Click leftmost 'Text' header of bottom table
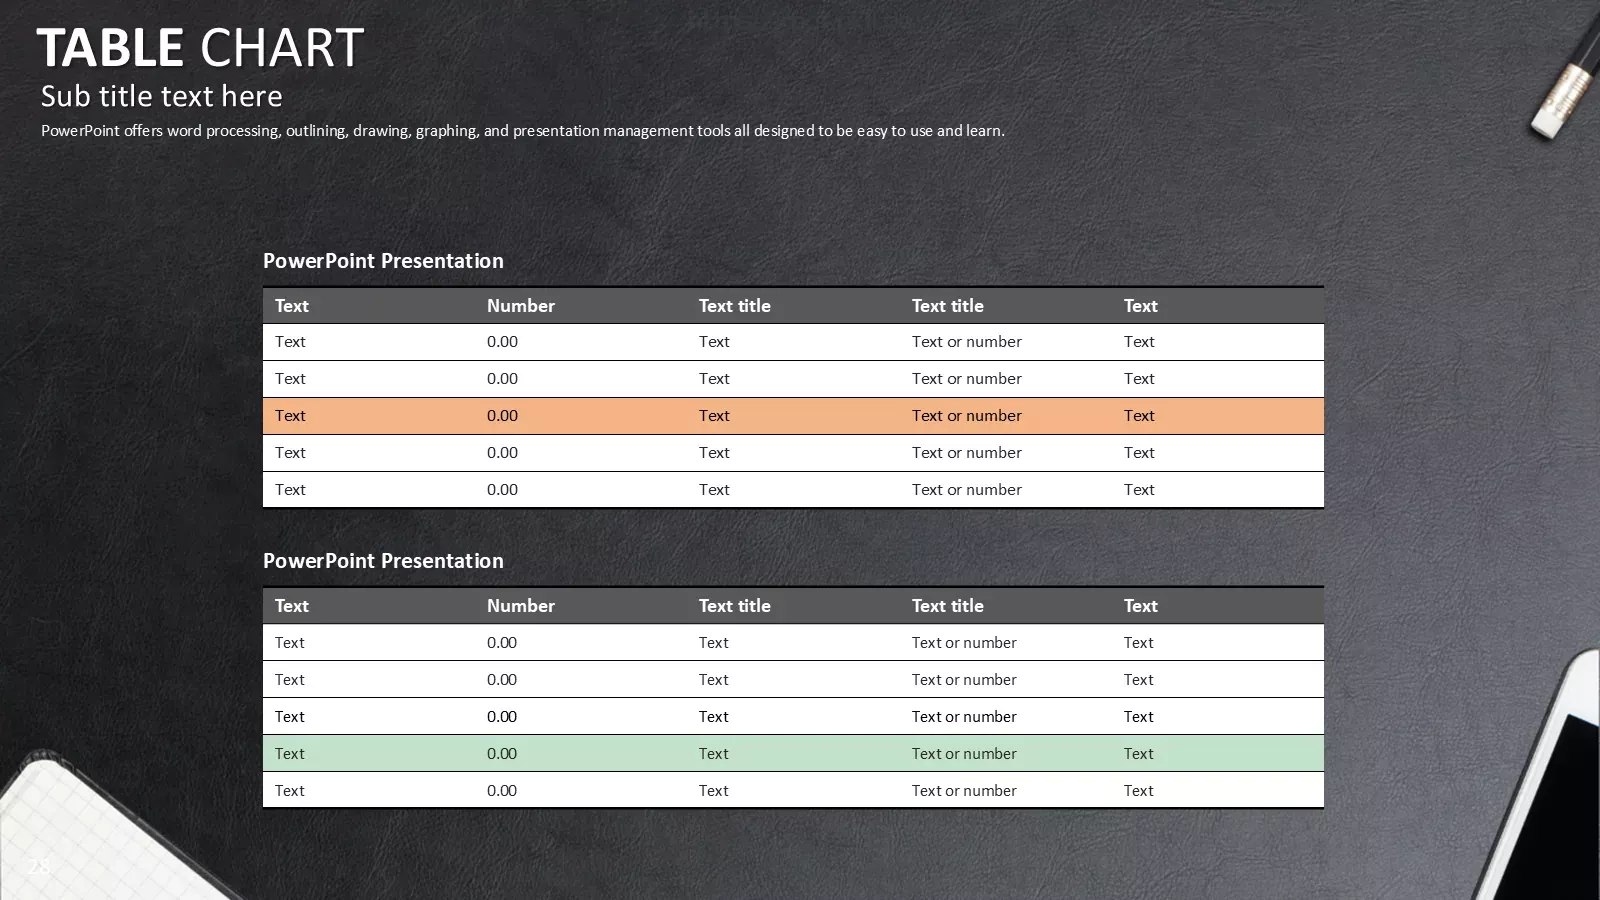The image size is (1600, 900). click(x=292, y=606)
